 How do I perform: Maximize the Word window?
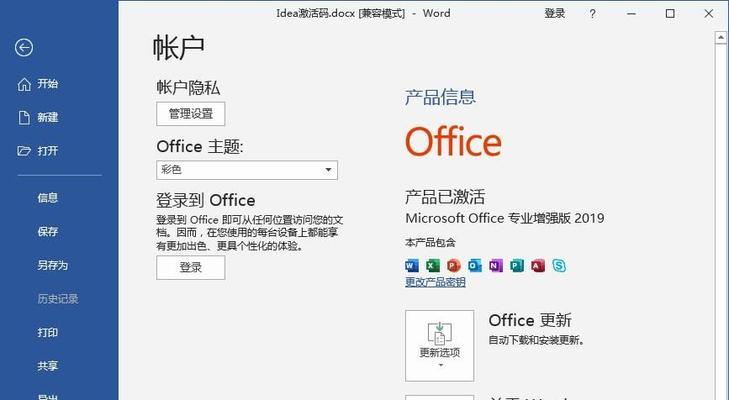tap(670, 14)
